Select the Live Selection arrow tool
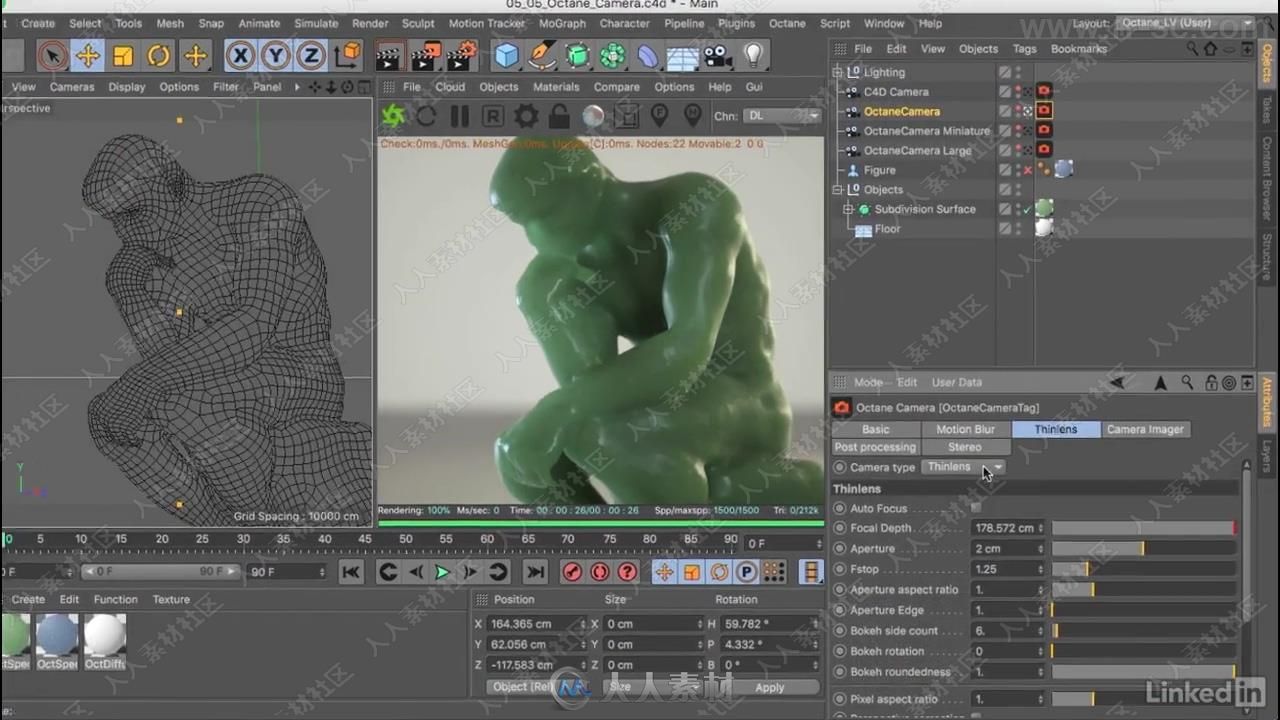1280x720 pixels. tap(52, 56)
